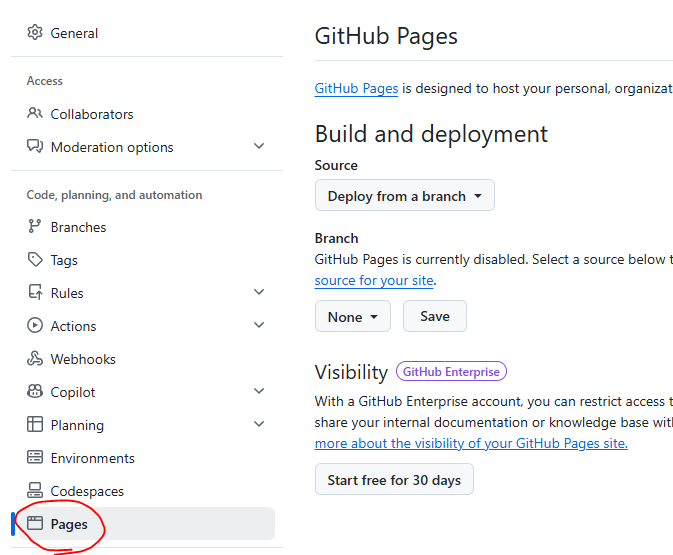Click the Pages browser-window icon

tap(35, 523)
